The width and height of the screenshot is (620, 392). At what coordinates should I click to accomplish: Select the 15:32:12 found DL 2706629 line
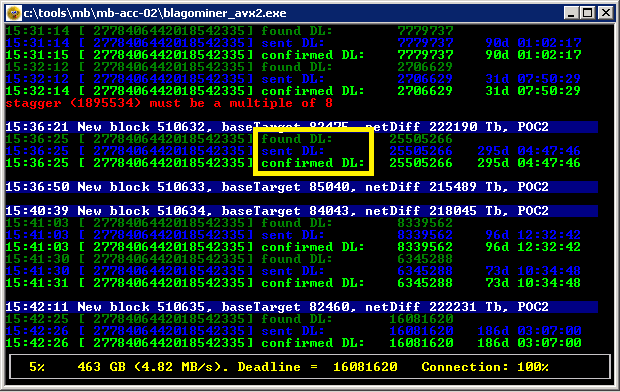click(x=230, y=67)
